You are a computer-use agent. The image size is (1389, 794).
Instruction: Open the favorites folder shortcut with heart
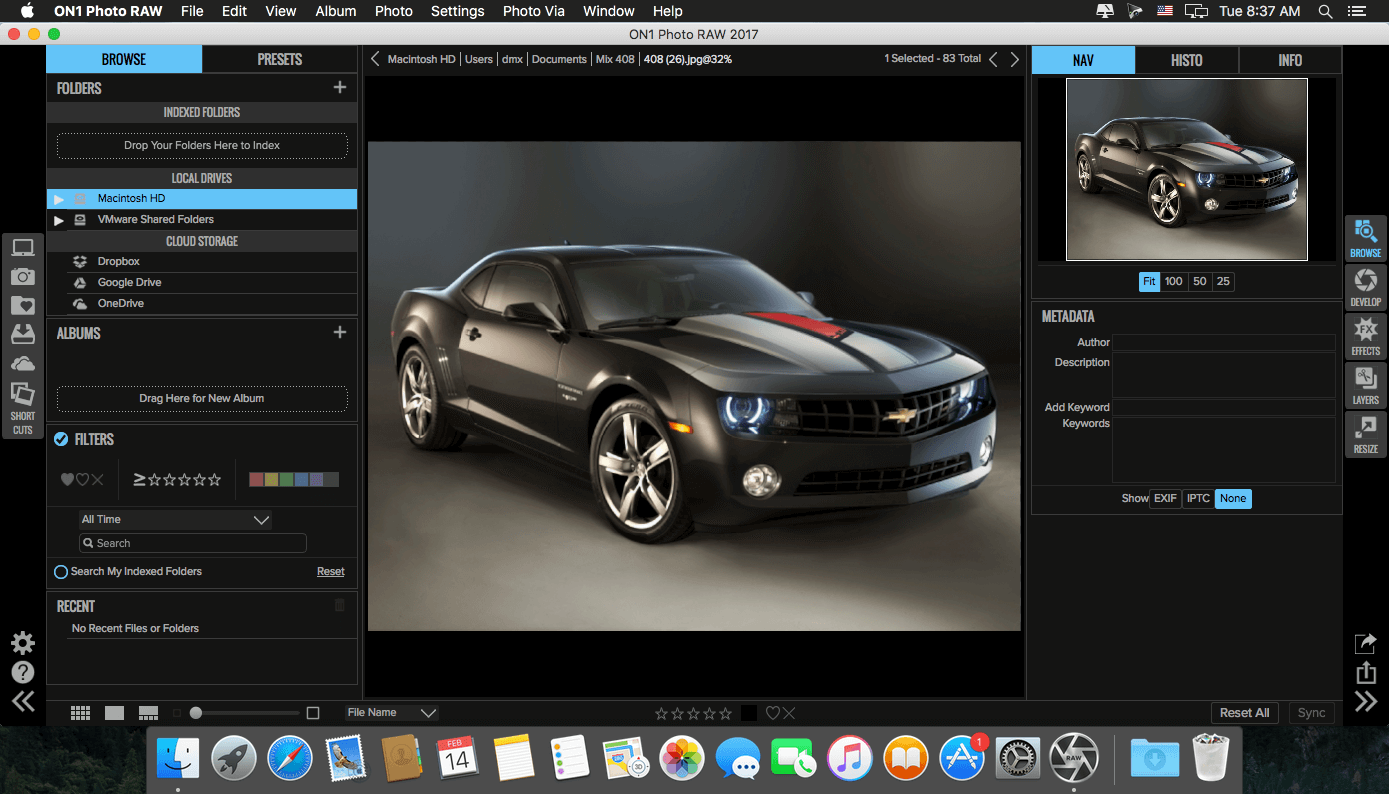[x=22, y=305]
